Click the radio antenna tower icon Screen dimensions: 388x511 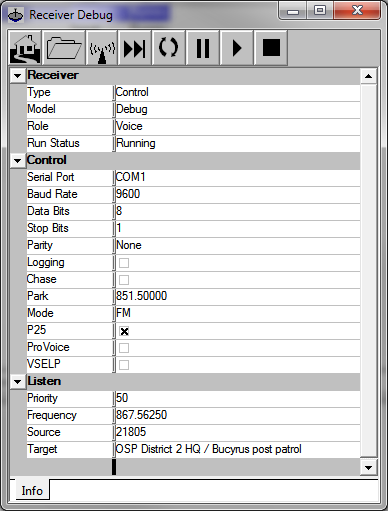click(102, 48)
